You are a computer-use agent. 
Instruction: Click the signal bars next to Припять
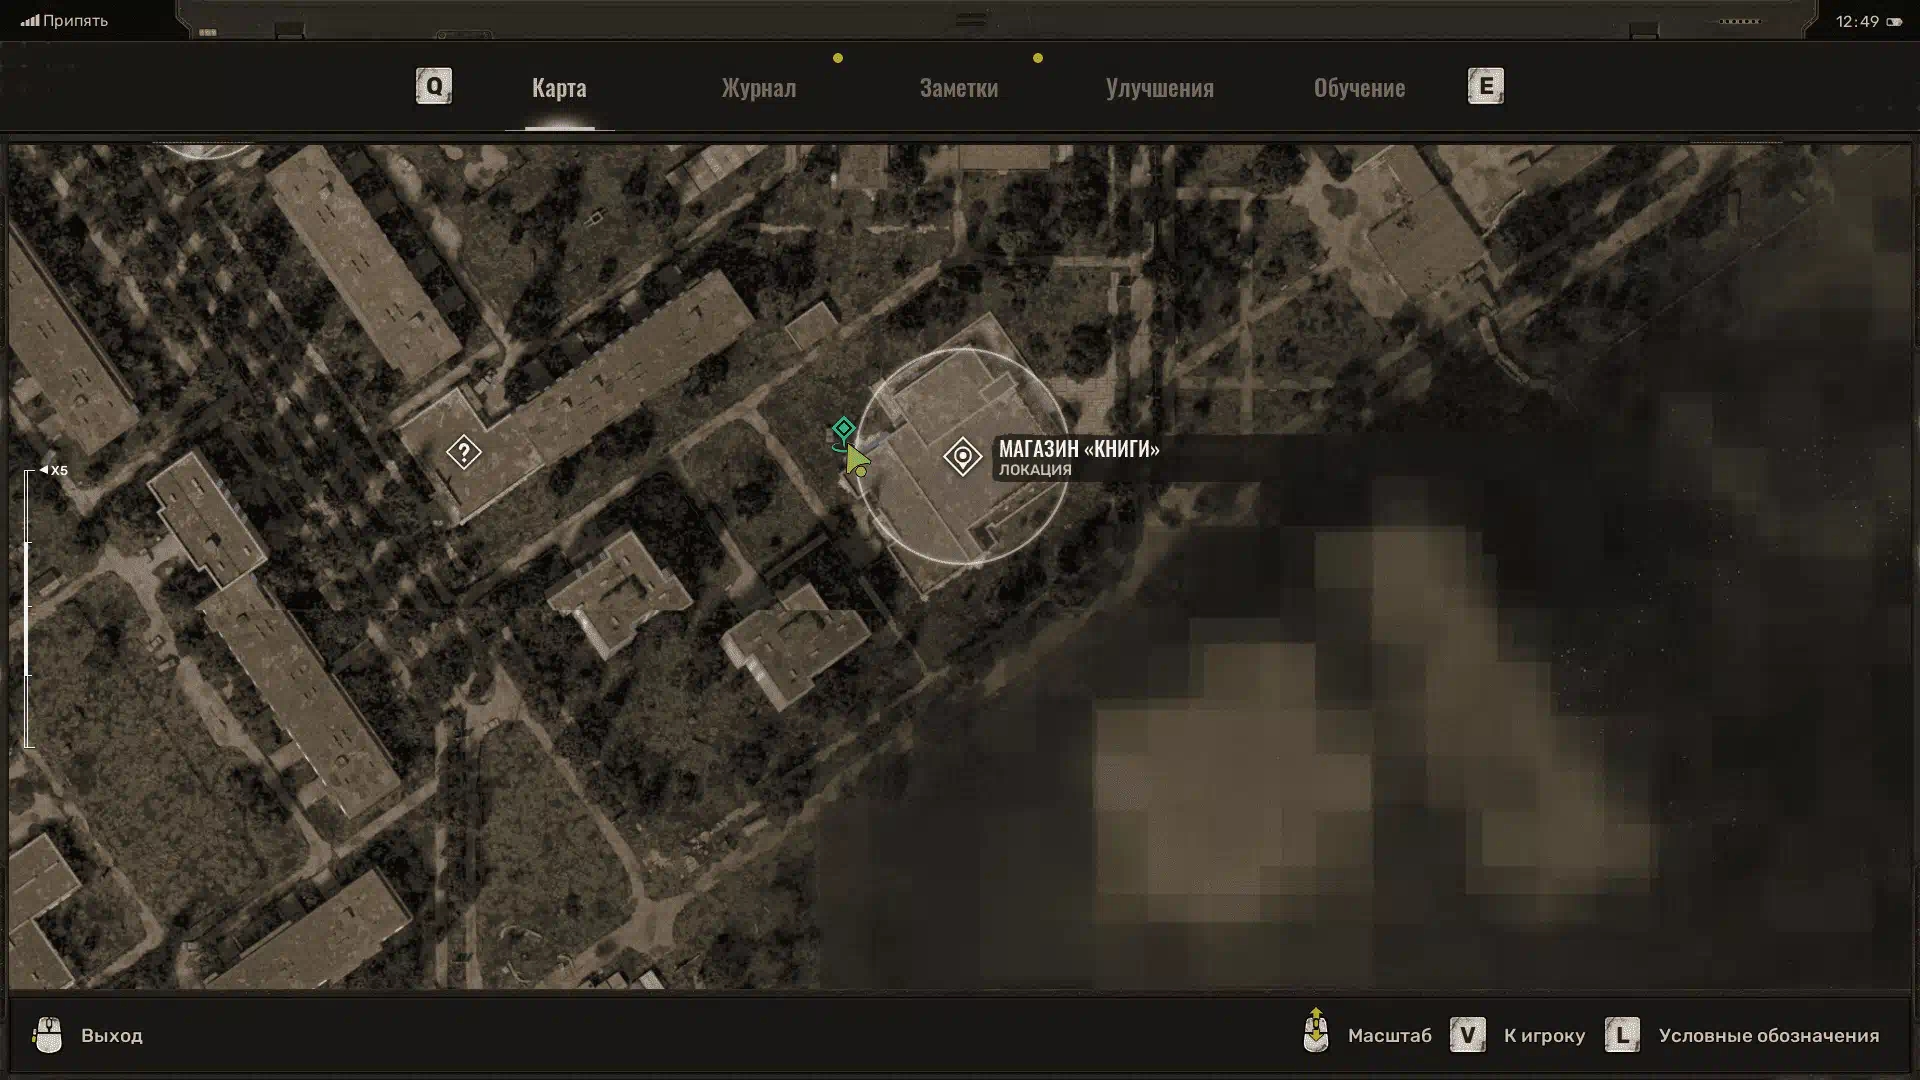(x=30, y=20)
